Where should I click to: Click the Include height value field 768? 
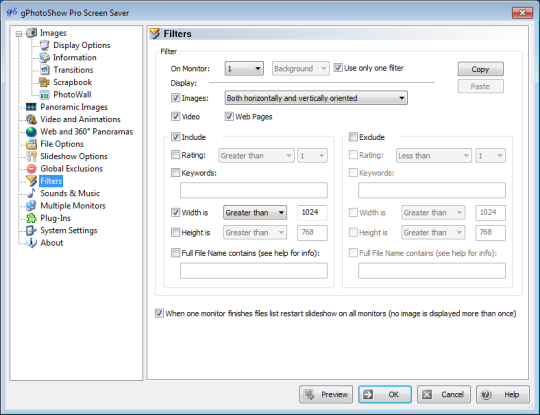click(x=312, y=232)
